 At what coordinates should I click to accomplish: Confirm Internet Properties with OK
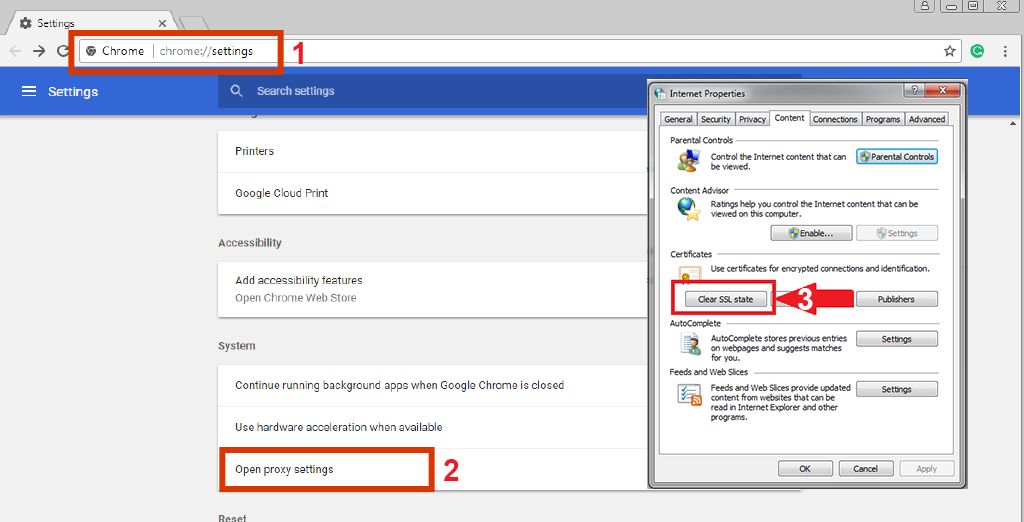tap(805, 468)
